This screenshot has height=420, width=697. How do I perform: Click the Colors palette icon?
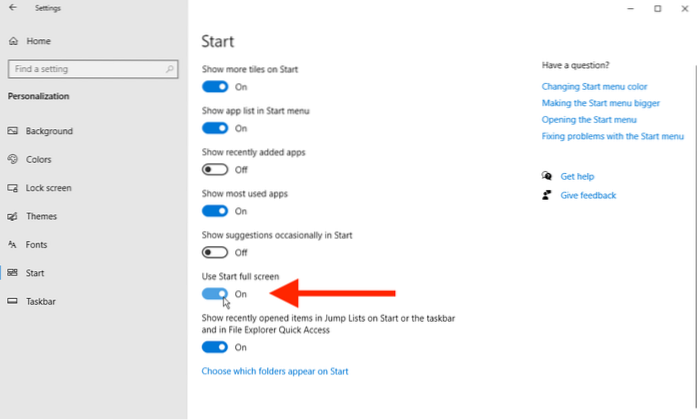tap(12, 159)
